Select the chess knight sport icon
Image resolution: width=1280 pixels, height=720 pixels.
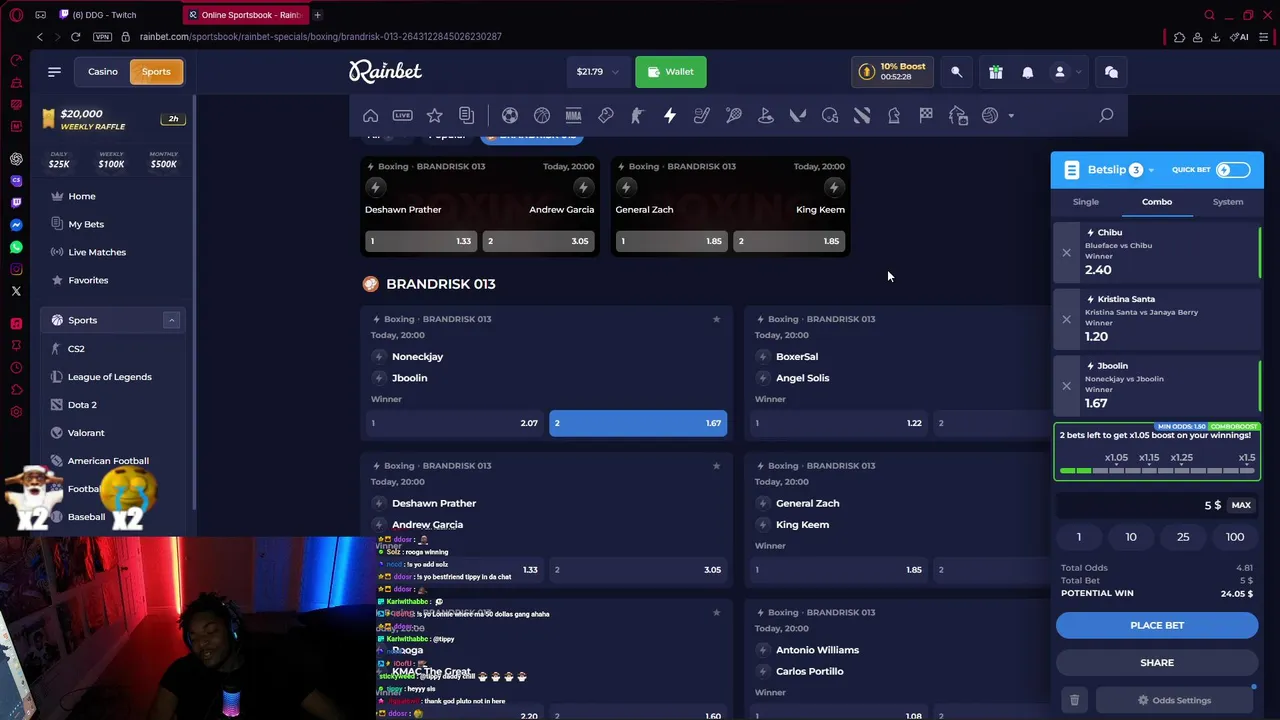(x=894, y=116)
